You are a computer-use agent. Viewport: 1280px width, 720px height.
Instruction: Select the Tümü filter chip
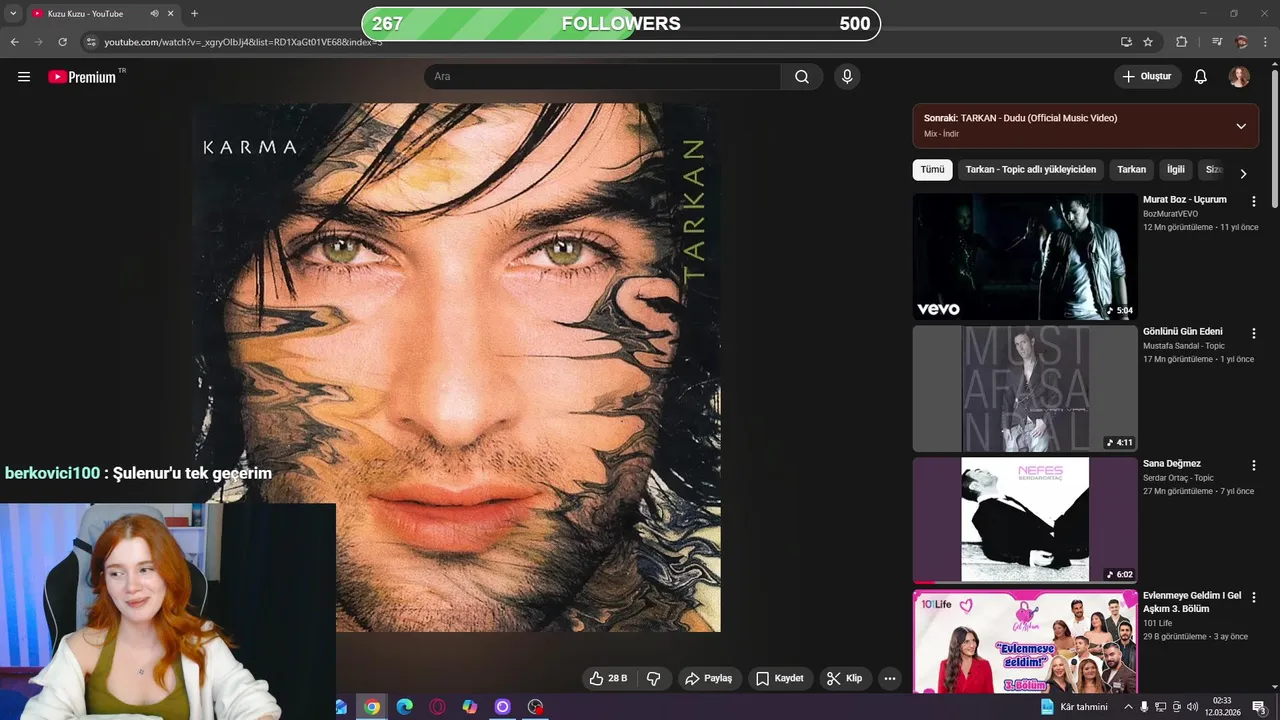coord(932,170)
